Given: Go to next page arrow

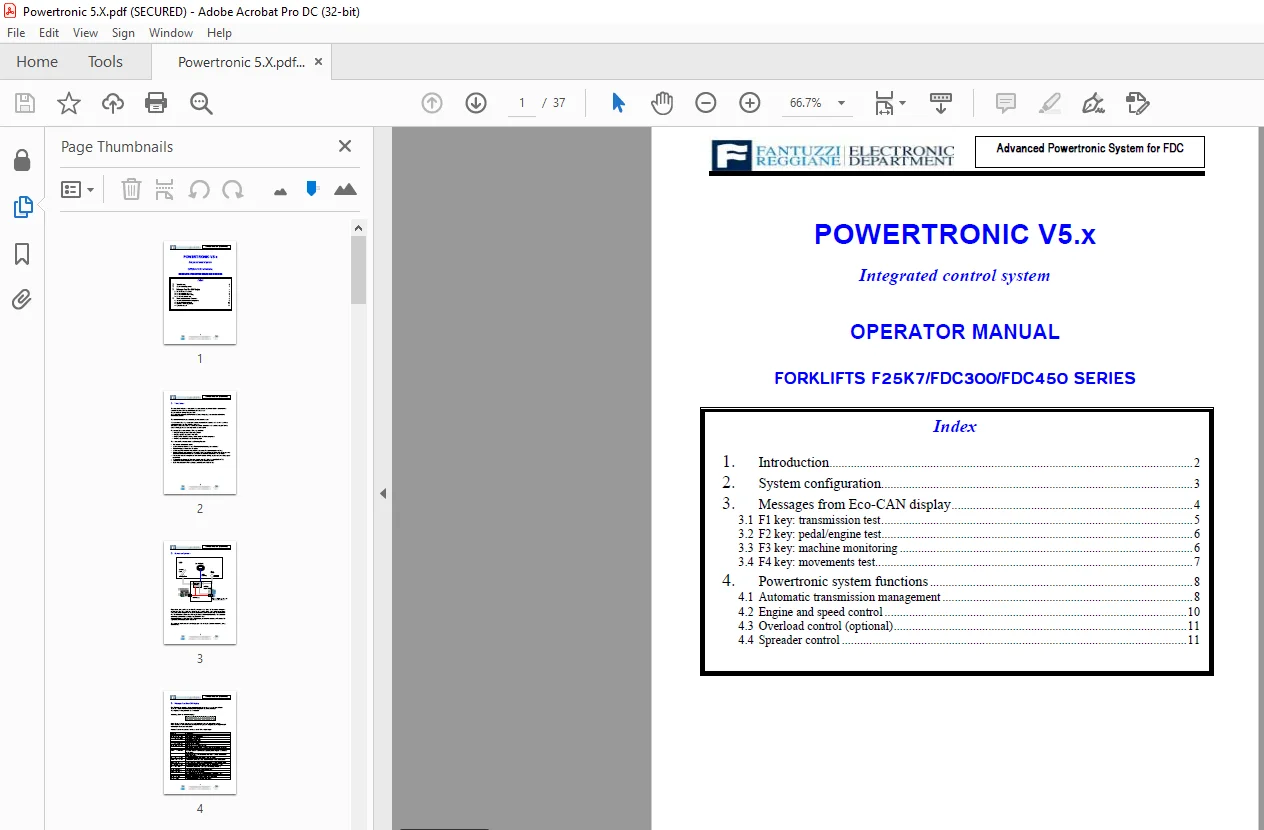Looking at the screenshot, I should click(476, 103).
